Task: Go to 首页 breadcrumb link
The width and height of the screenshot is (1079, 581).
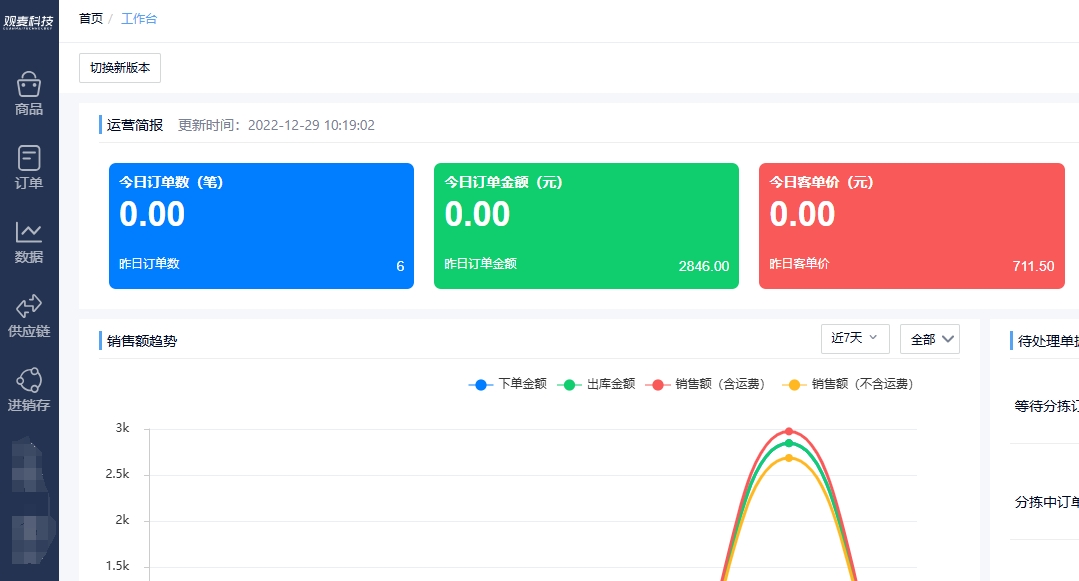Action: pos(91,19)
